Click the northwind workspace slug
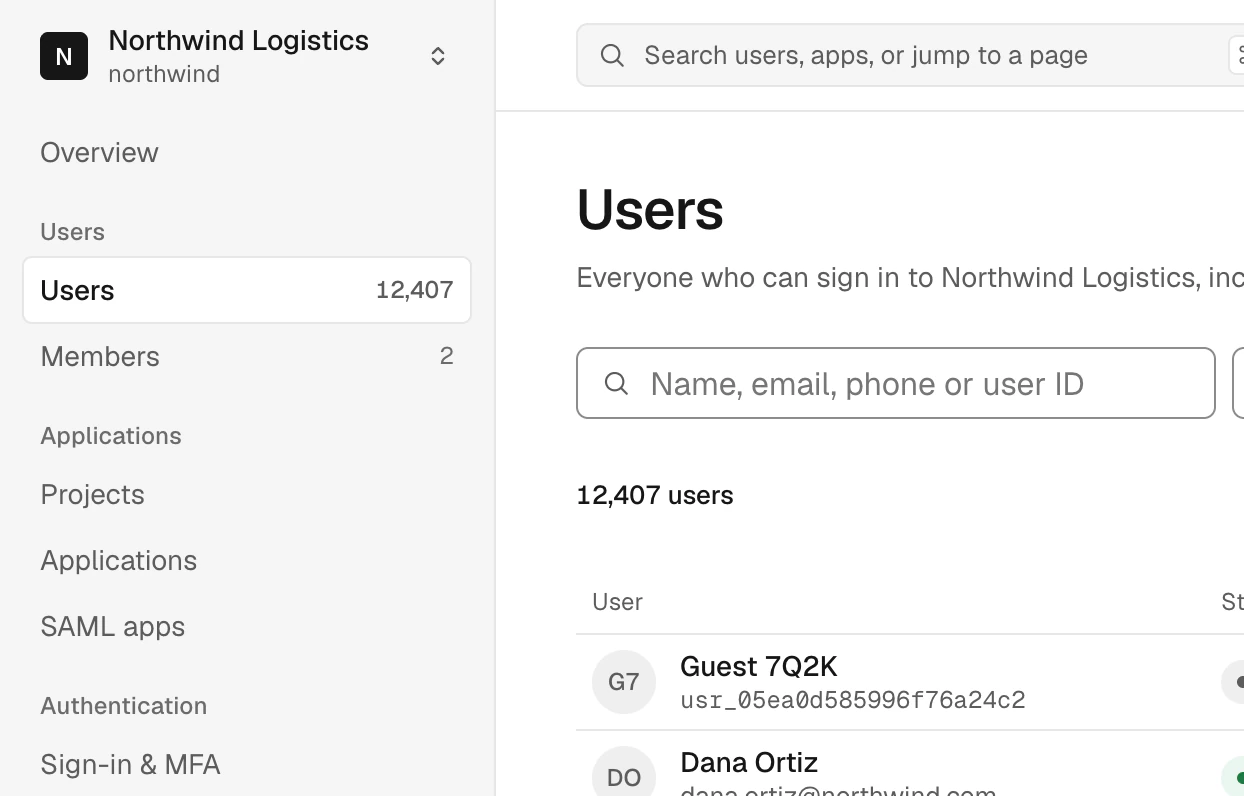 point(164,74)
